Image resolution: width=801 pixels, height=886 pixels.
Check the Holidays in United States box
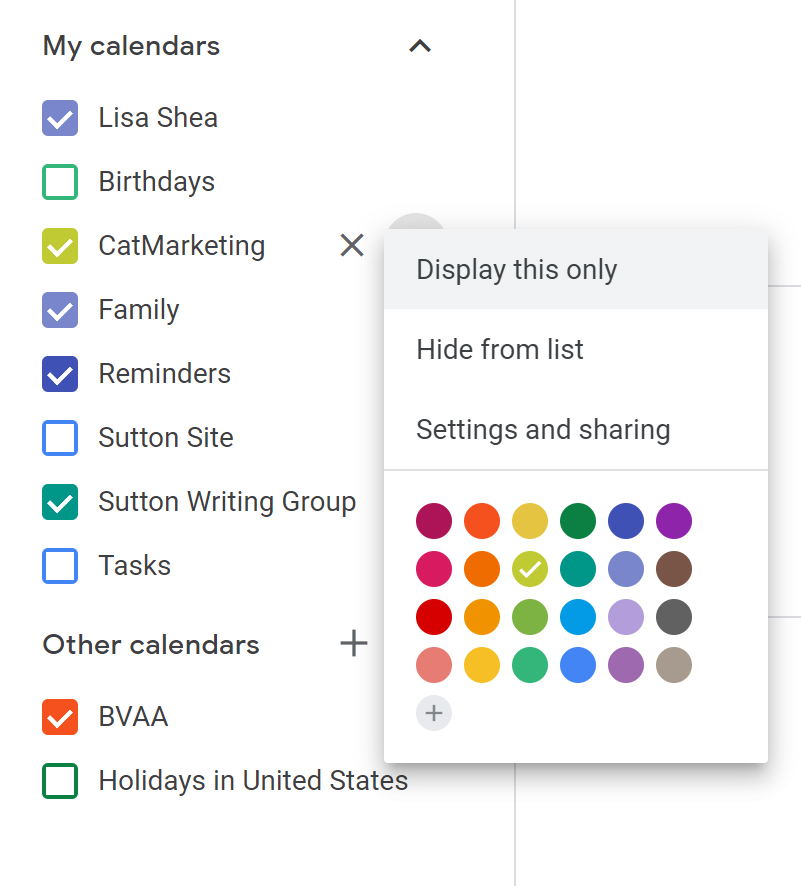point(60,781)
